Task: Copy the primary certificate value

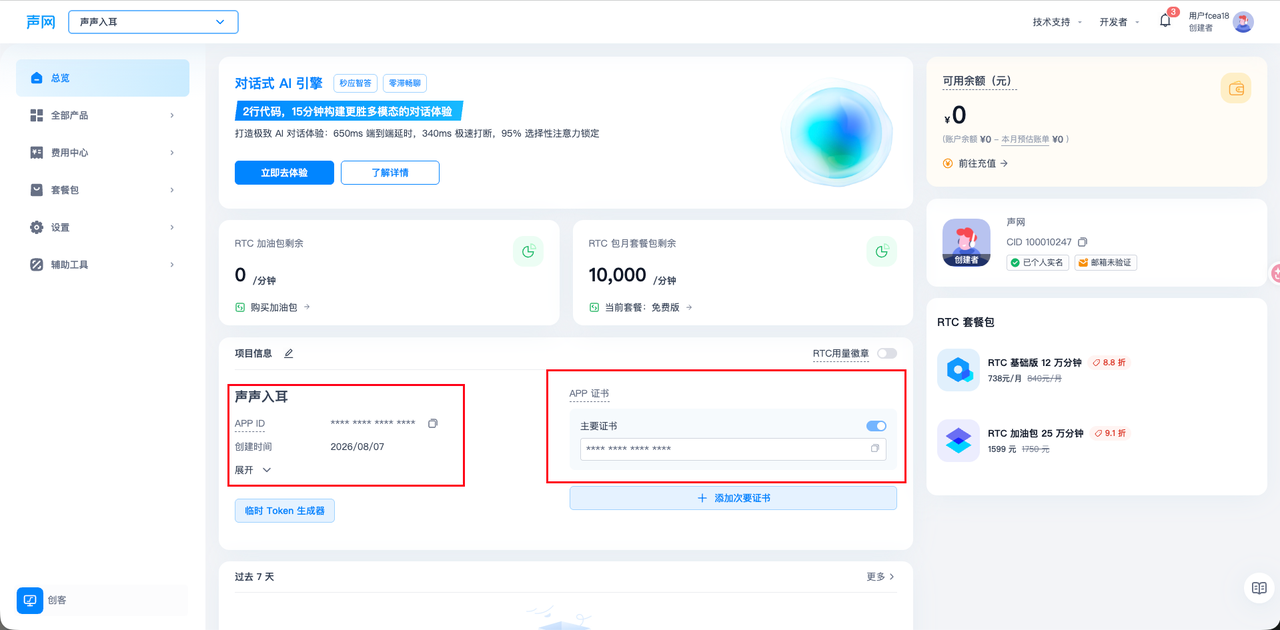Action: pos(875,449)
